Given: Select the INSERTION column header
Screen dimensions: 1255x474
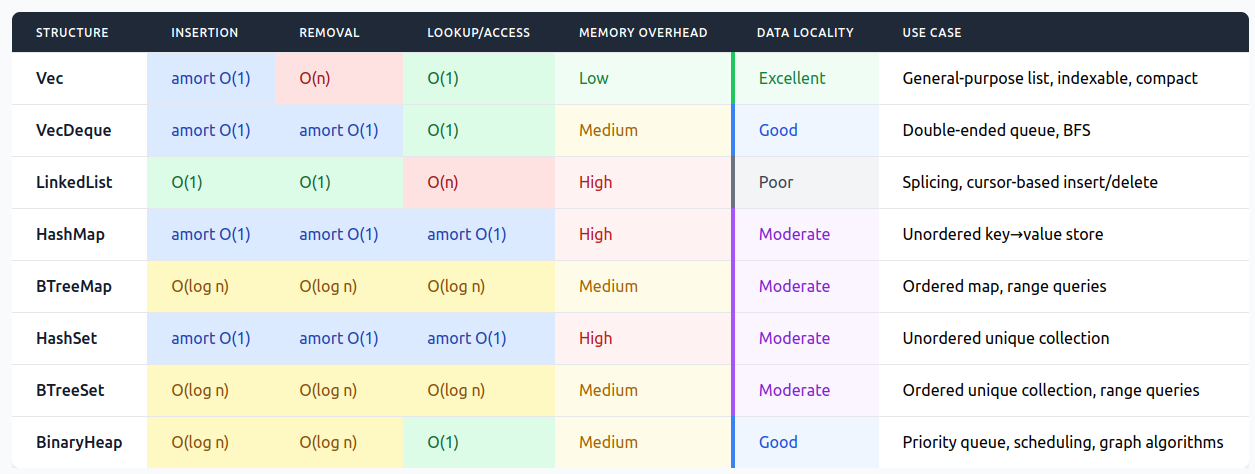Looking at the screenshot, I should (205, 33).
